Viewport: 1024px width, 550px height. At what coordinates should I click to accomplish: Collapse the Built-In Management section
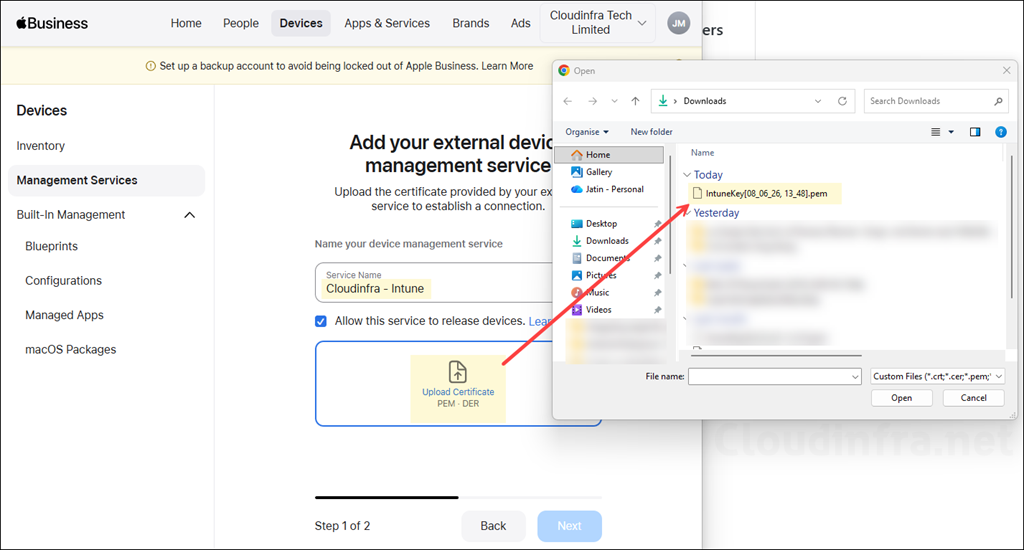click(x=189, y=215)
